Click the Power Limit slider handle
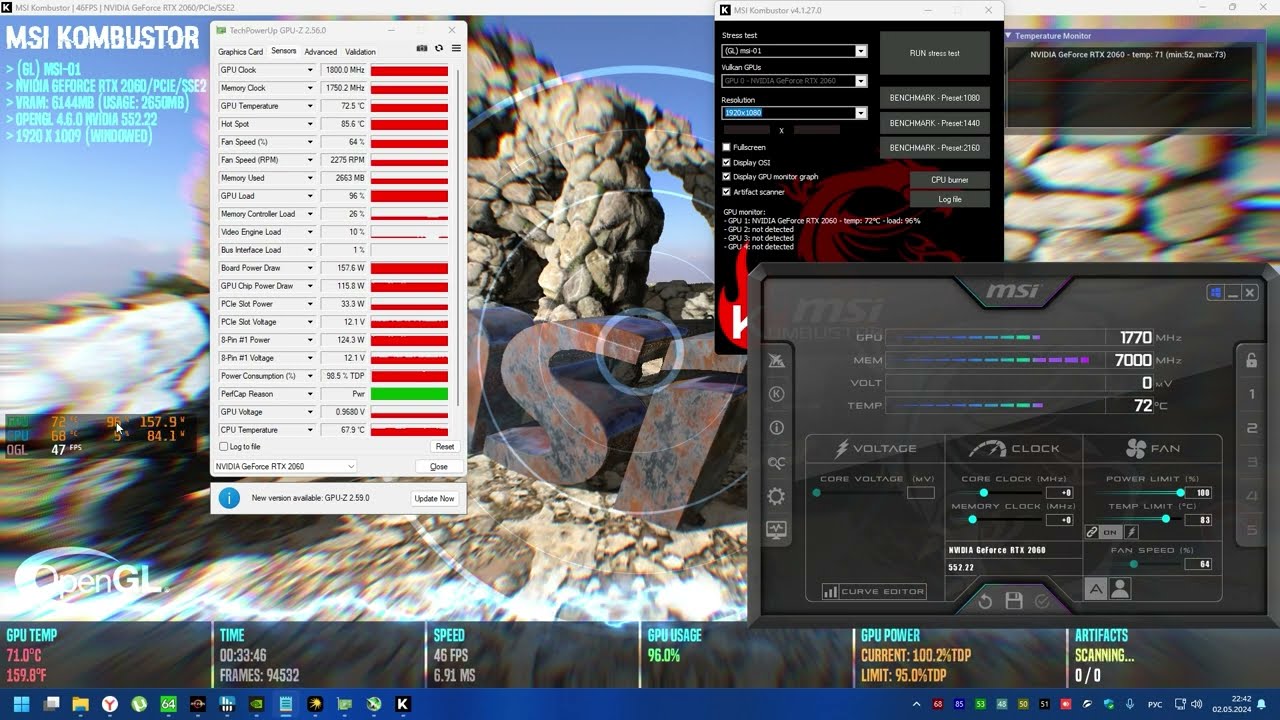Image resolution: width=1280 pixels, height=720 pixels. (x=1181, y=493)
